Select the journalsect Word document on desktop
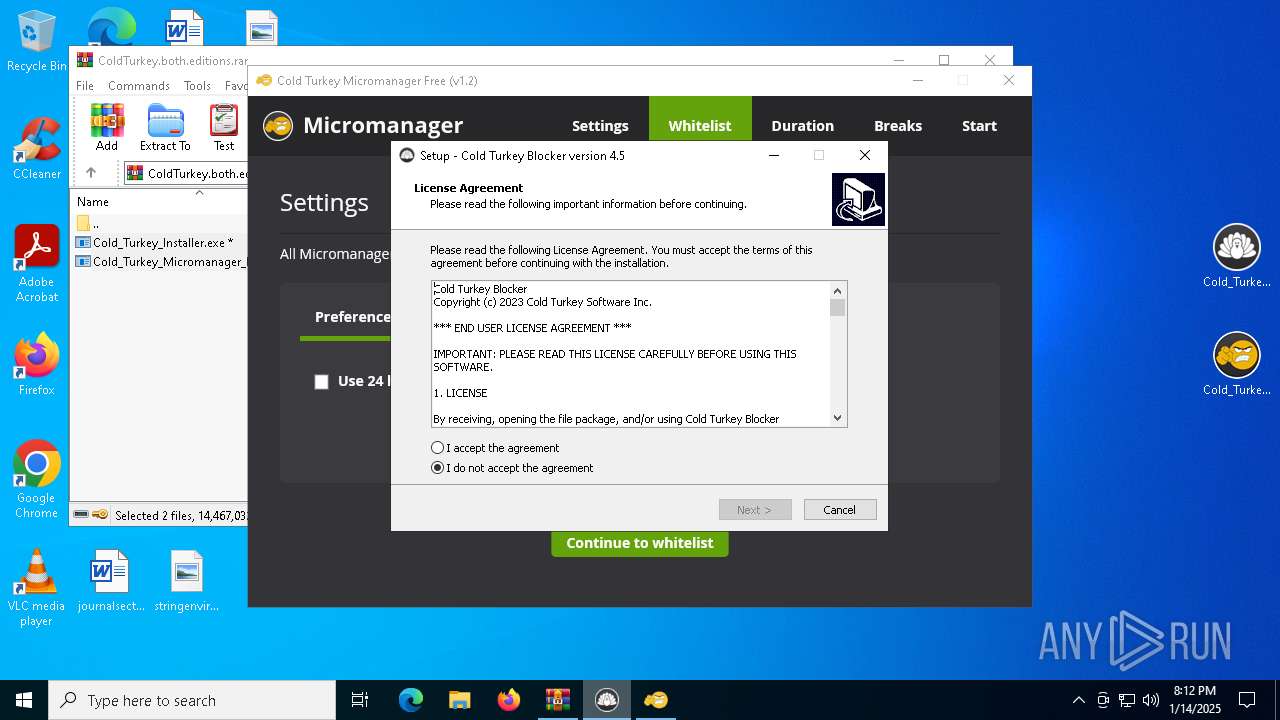Viewport: 1280px width, 720px height. tap(110, 580)
